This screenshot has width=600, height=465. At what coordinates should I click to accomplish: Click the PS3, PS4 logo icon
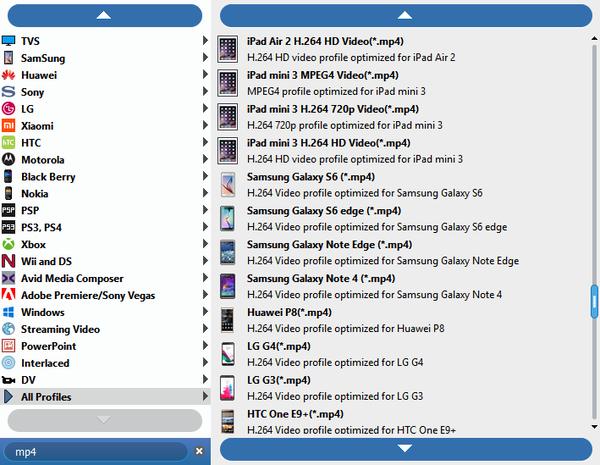pos(8,227)
